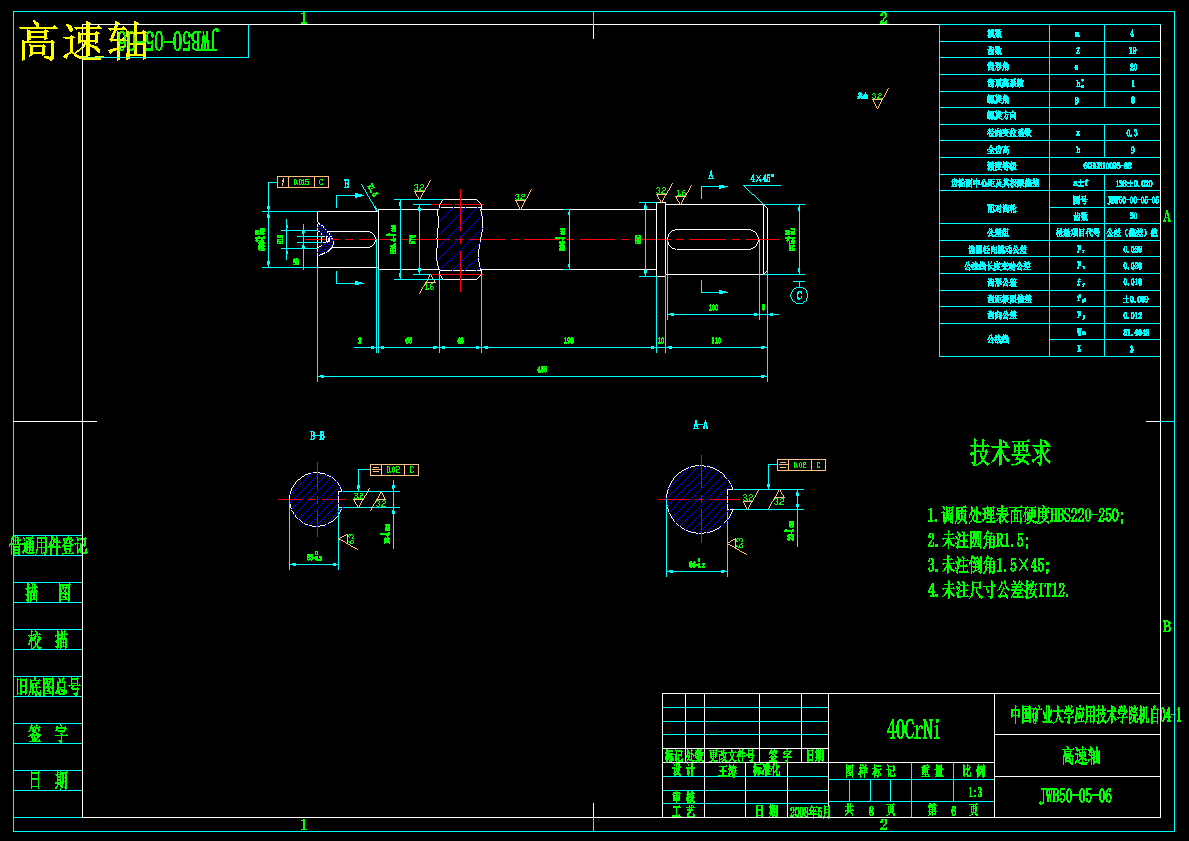
Task: Select the "技术要求" heading
Action: pyautogui.click(x=1011, y=453)
